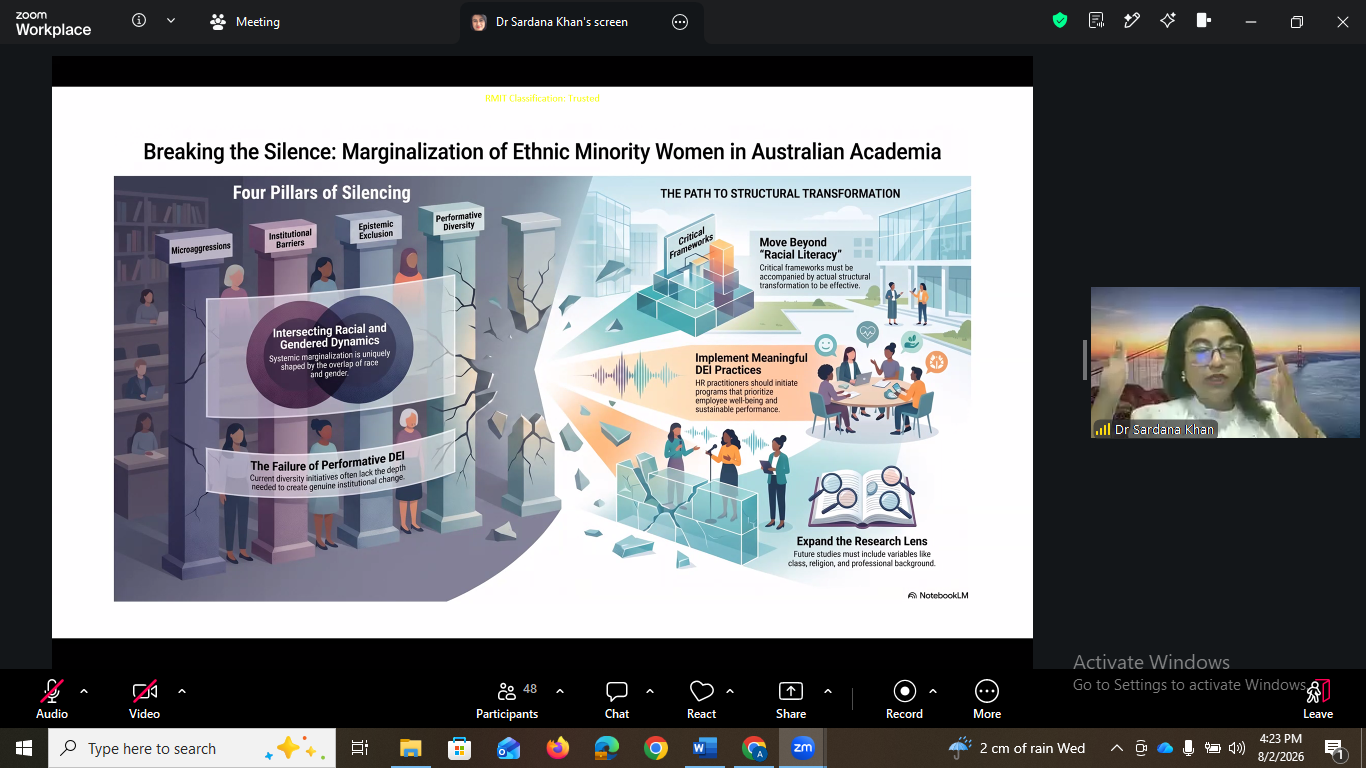Open the Participants panel
Viewport: 1366px width, 768px height.
(x=507, y=699)
